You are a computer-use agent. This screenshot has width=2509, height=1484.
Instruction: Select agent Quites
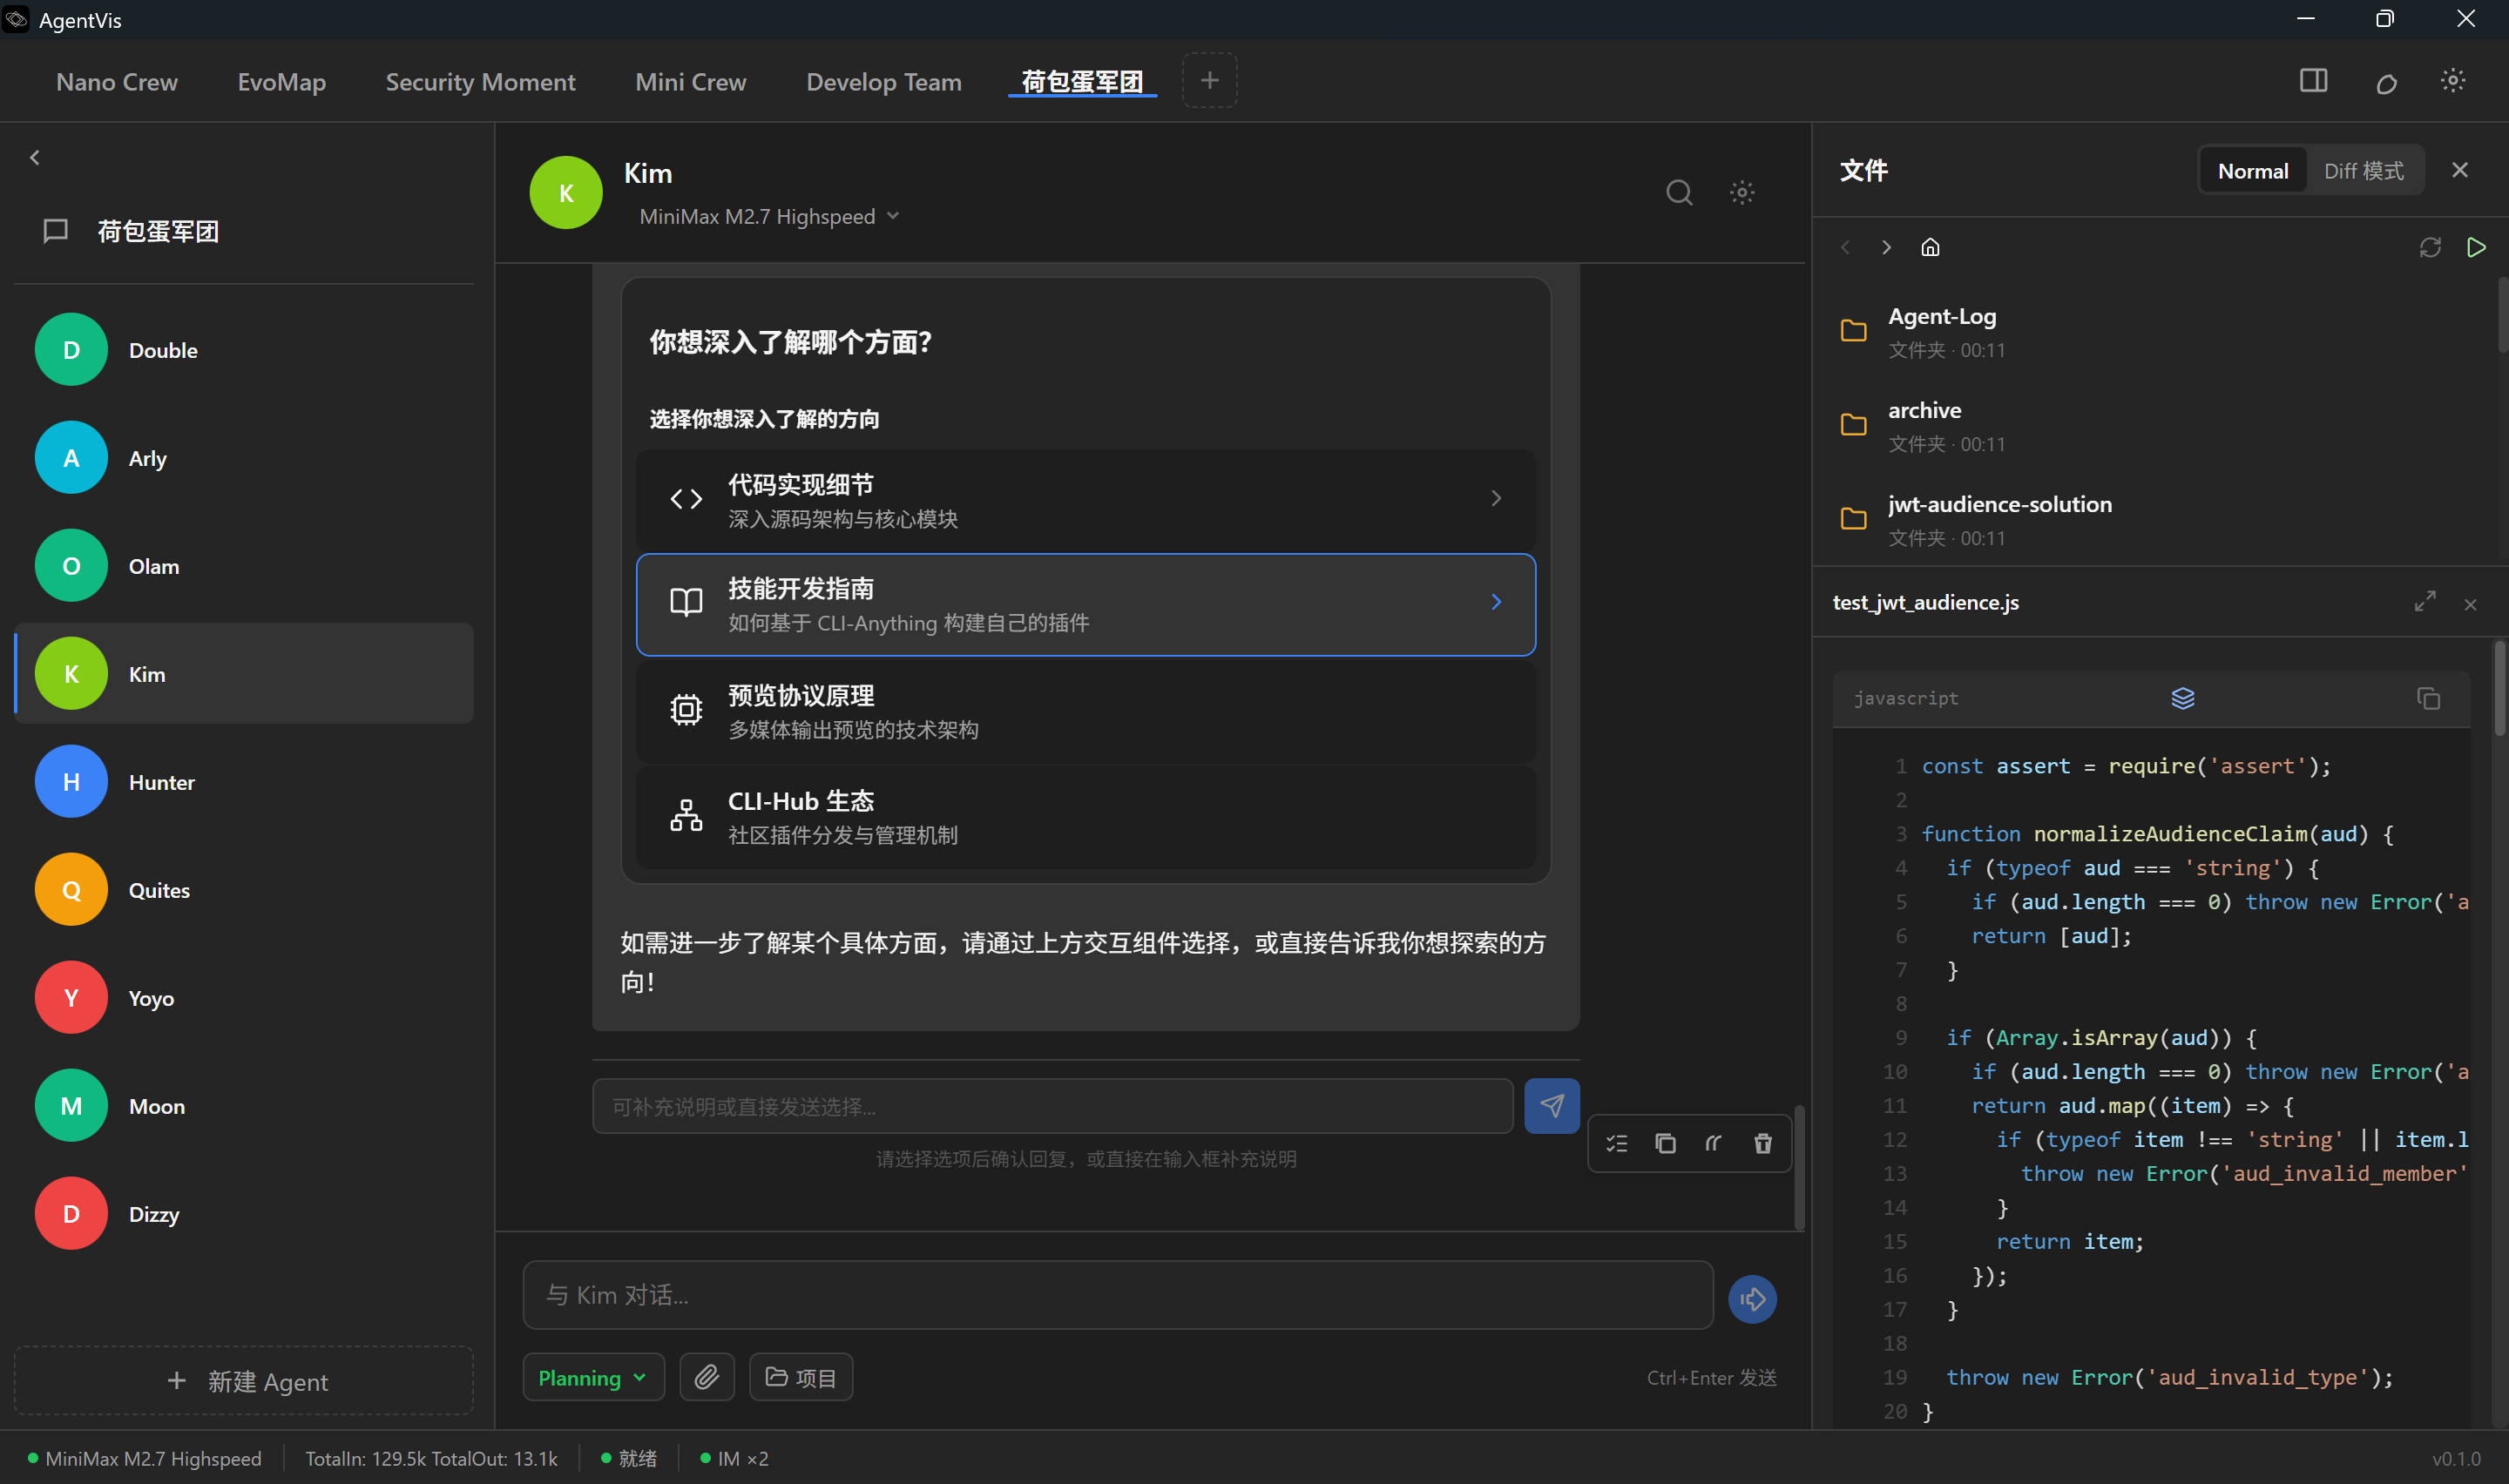(x=244, y=890)
